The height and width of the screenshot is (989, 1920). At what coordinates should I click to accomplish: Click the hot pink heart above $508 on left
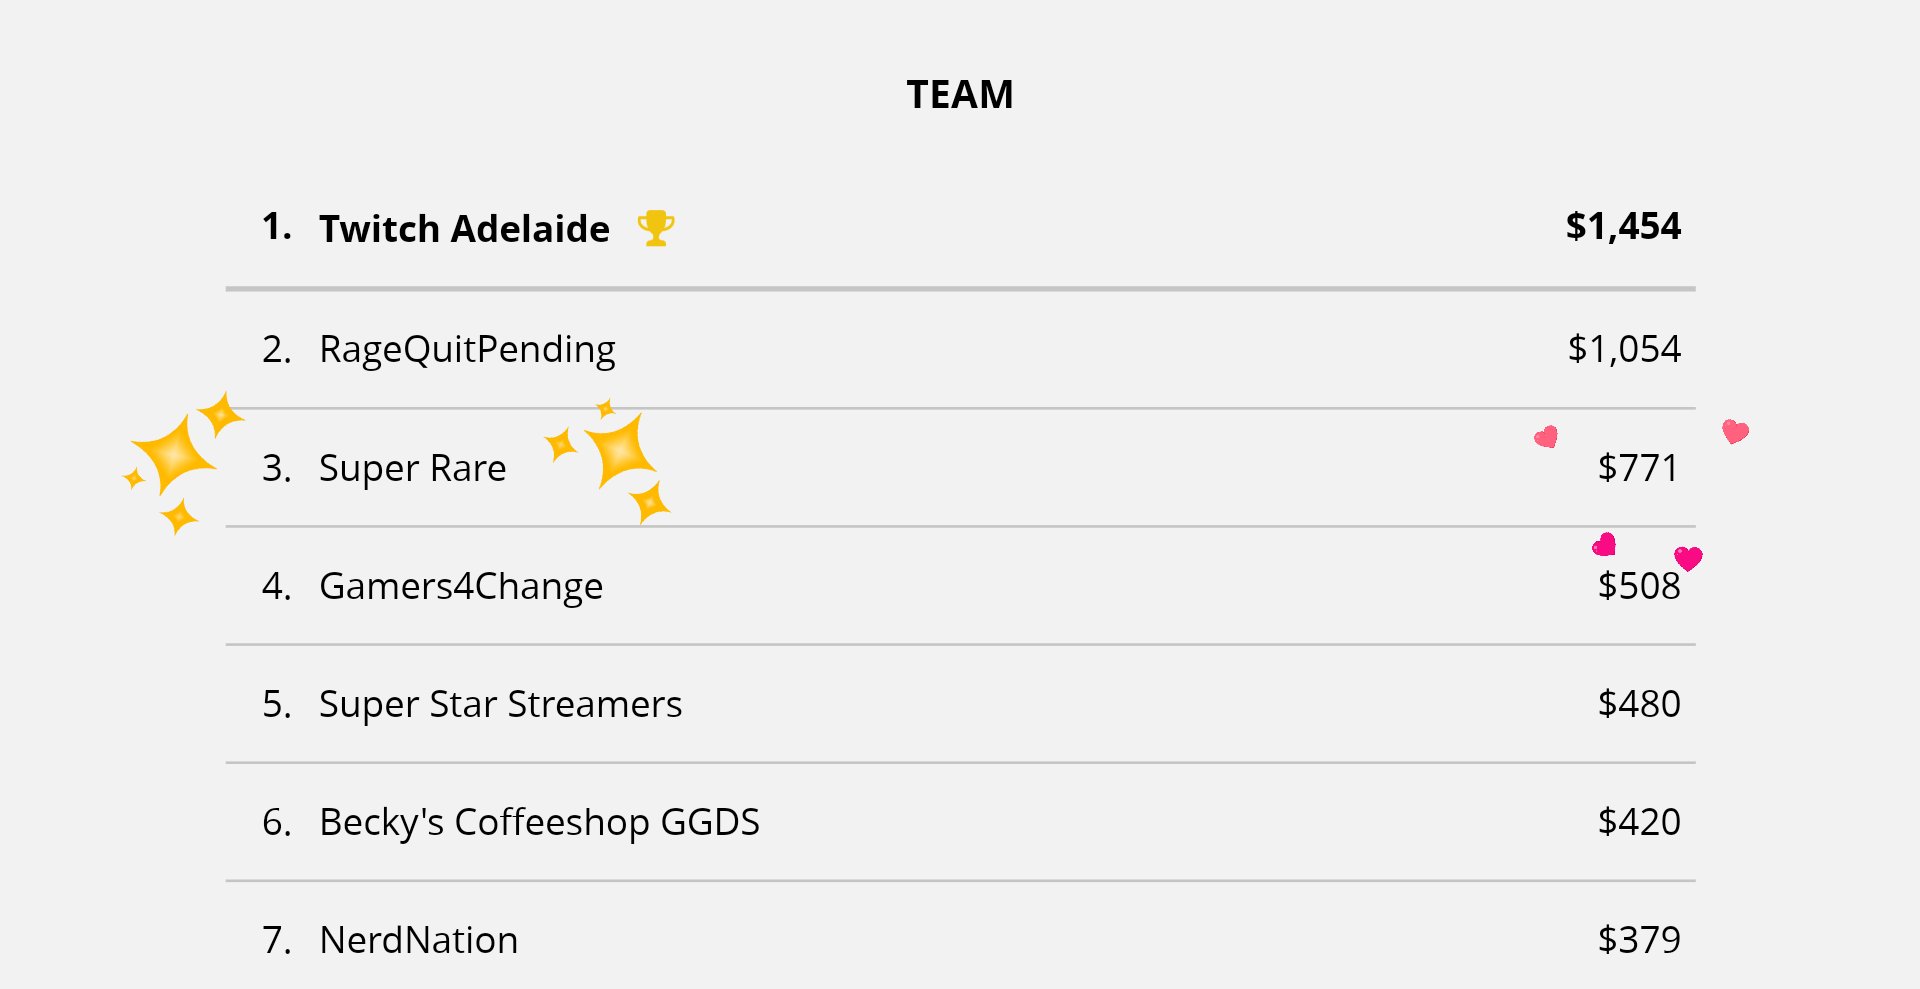1604,544
